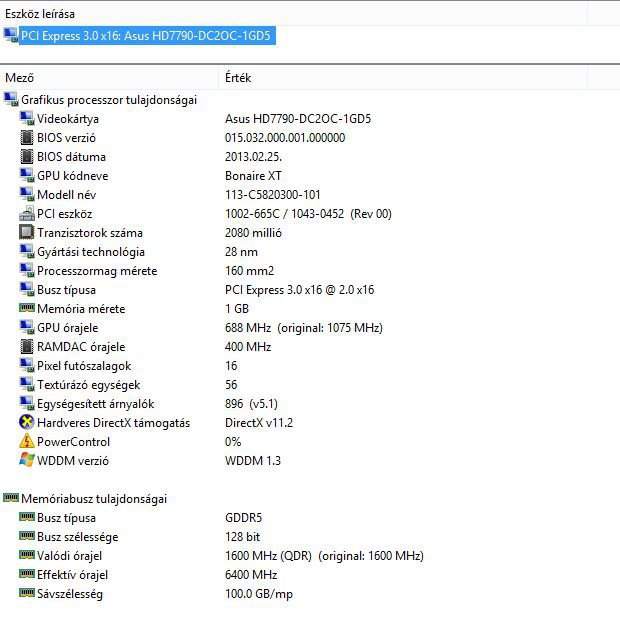
Task: Select the PCI Express 3.0 x16 @ 2.0 x16 value
Action: (x=300, y=290)
